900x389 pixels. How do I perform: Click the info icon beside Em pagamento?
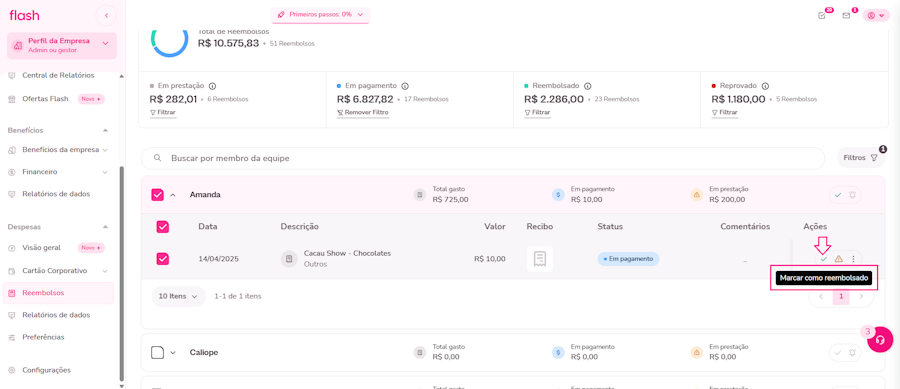point(405,85)
